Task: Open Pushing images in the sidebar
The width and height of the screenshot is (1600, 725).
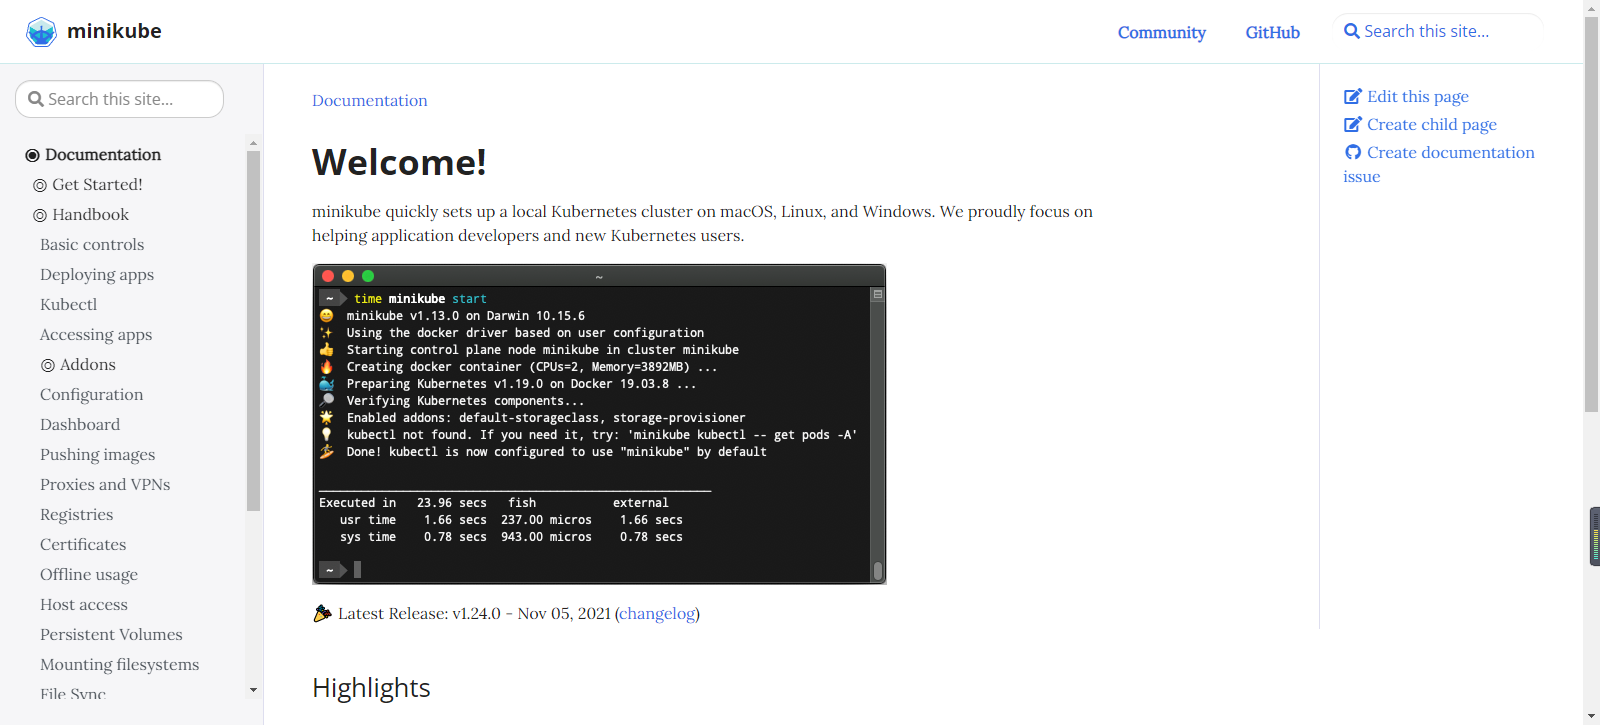Action: tap(98, 454)
